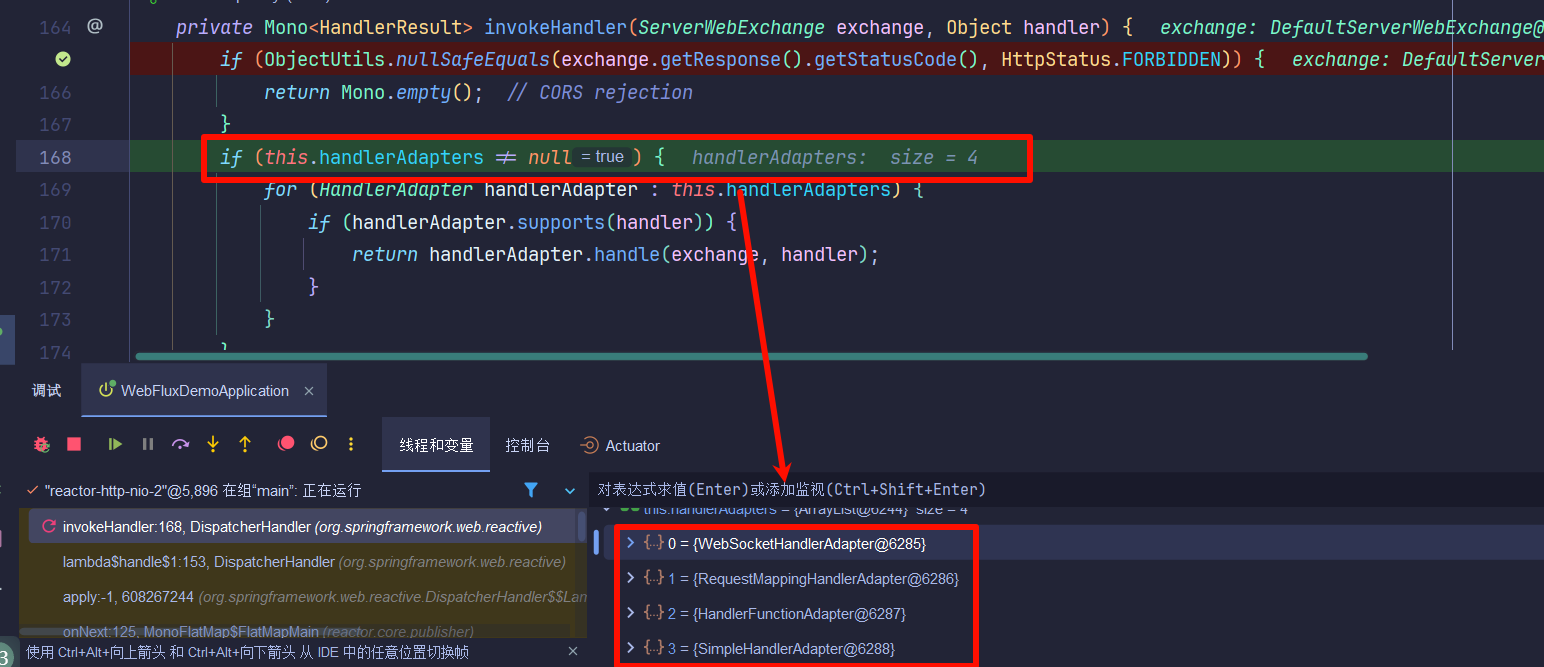Click 'handlerAdapters: size = 4' inline hint
The image size is (1544, 667).
835,157
